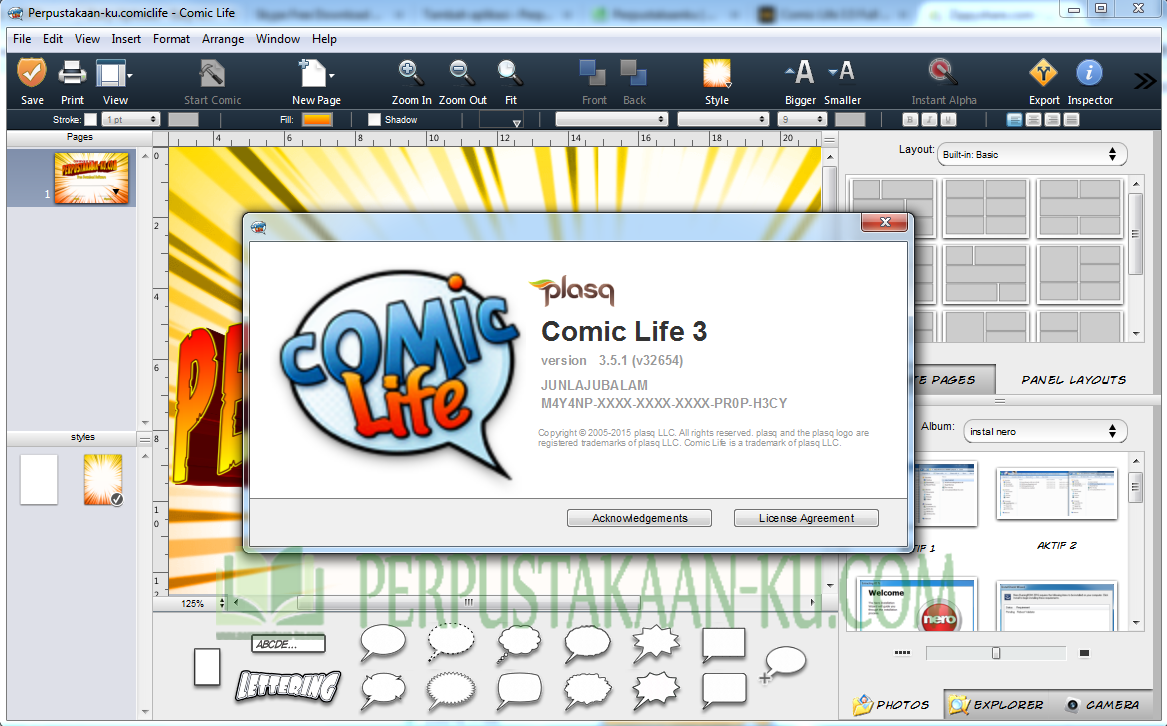This screenshot has height=726, width=1167.
Task: Open the View icon dropdown arrow
Action: 130,76
